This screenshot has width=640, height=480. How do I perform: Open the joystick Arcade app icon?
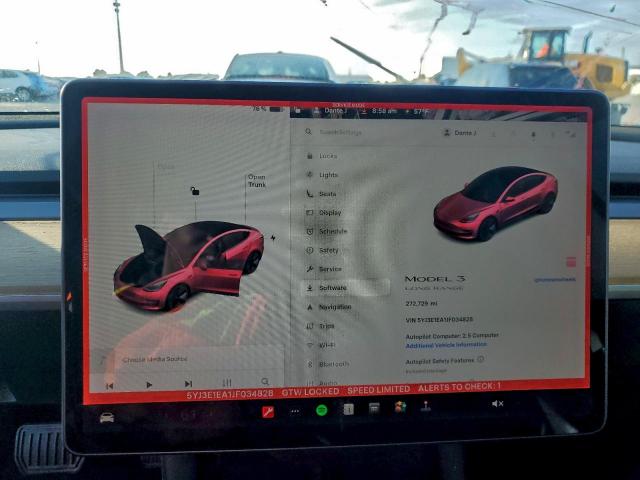[x=426, y=406]
